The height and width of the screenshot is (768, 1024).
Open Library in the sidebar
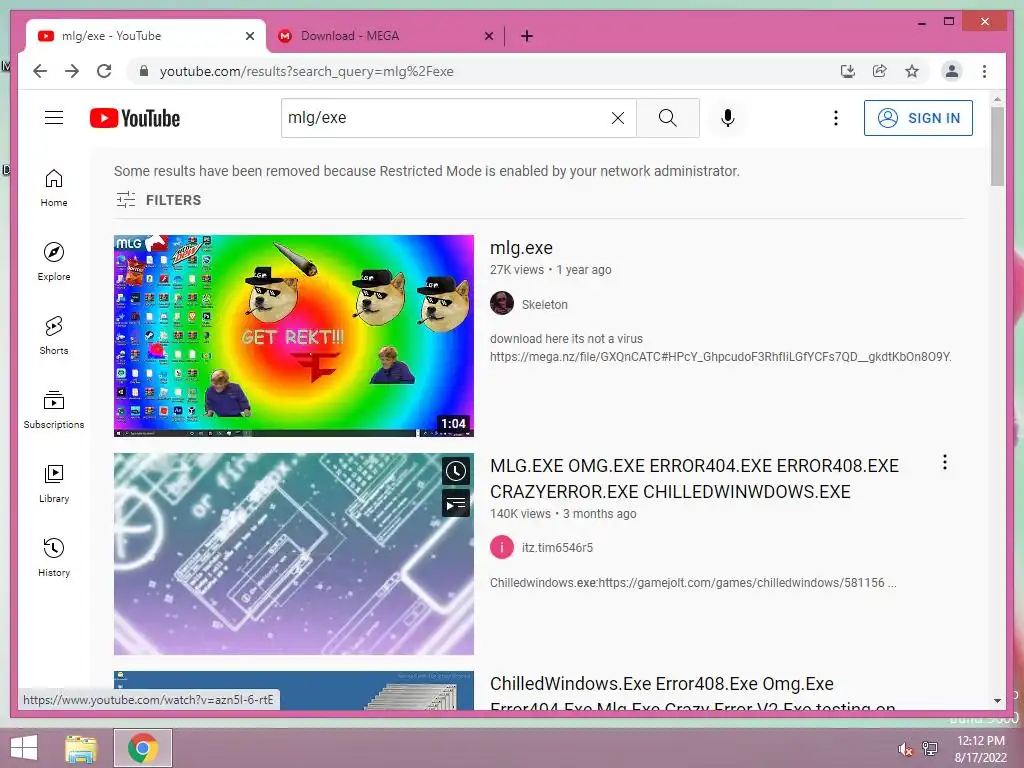point(54,483)
